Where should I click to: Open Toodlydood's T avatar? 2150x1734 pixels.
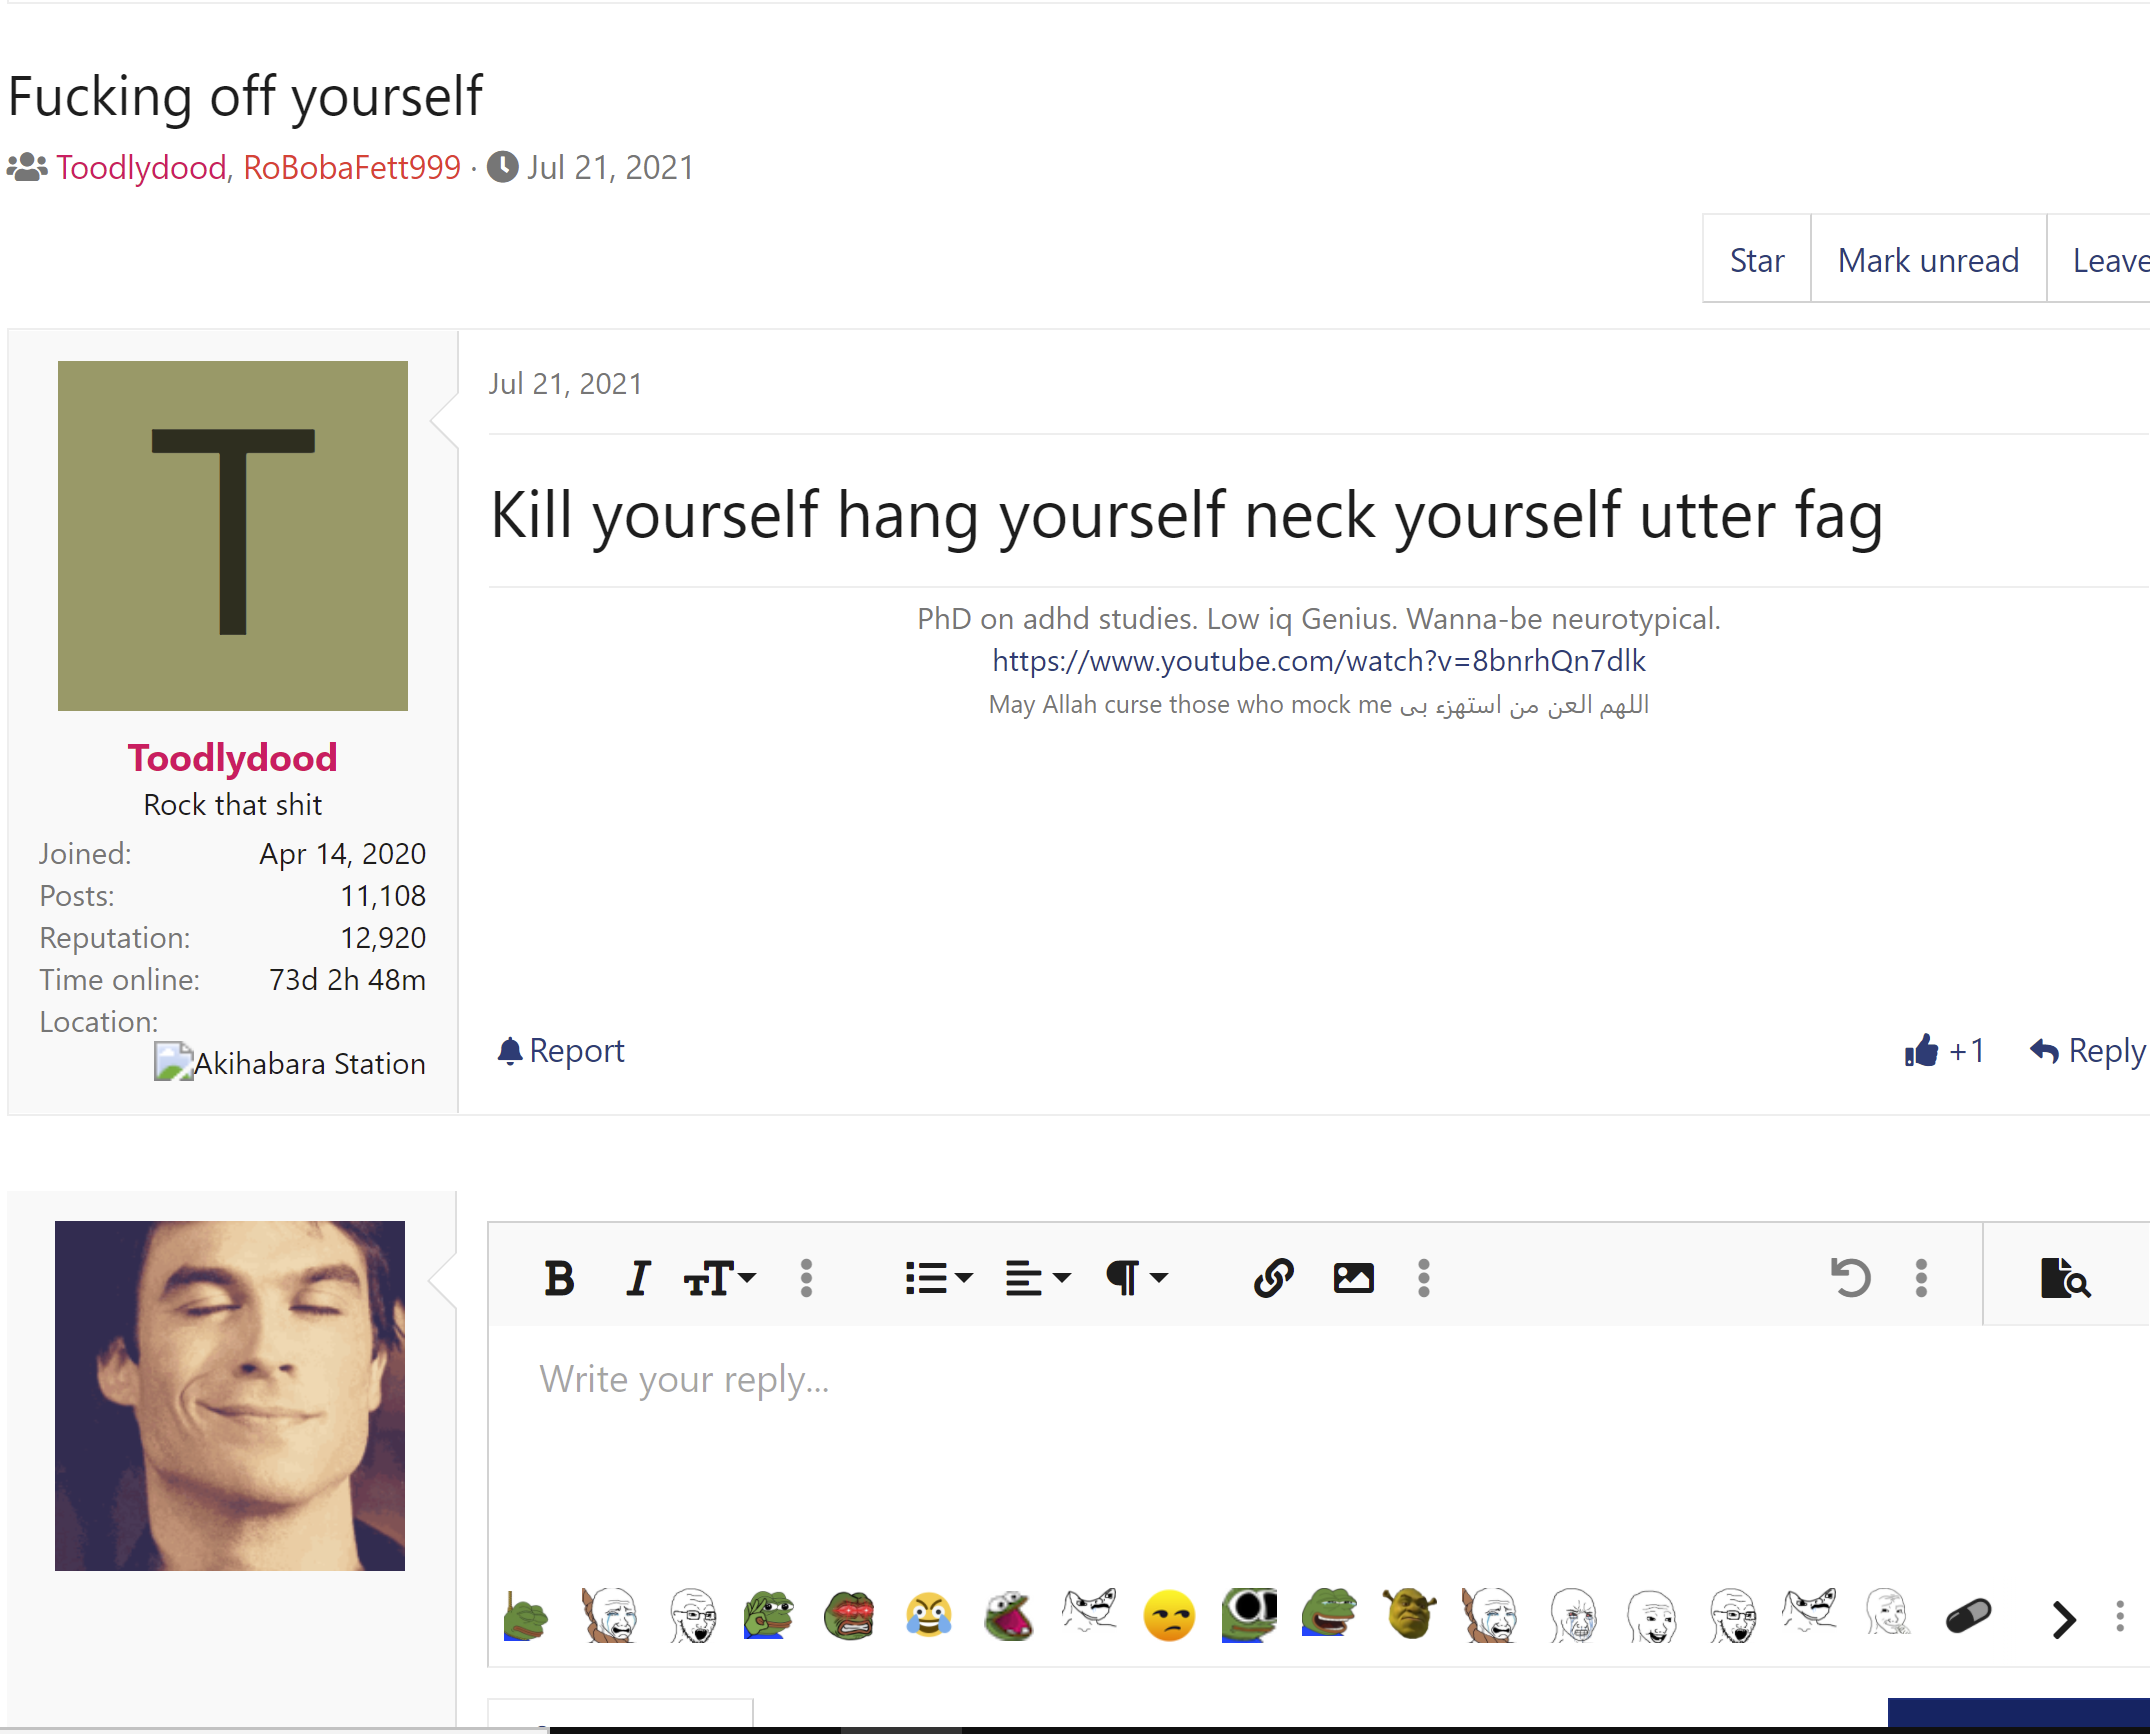233,536
